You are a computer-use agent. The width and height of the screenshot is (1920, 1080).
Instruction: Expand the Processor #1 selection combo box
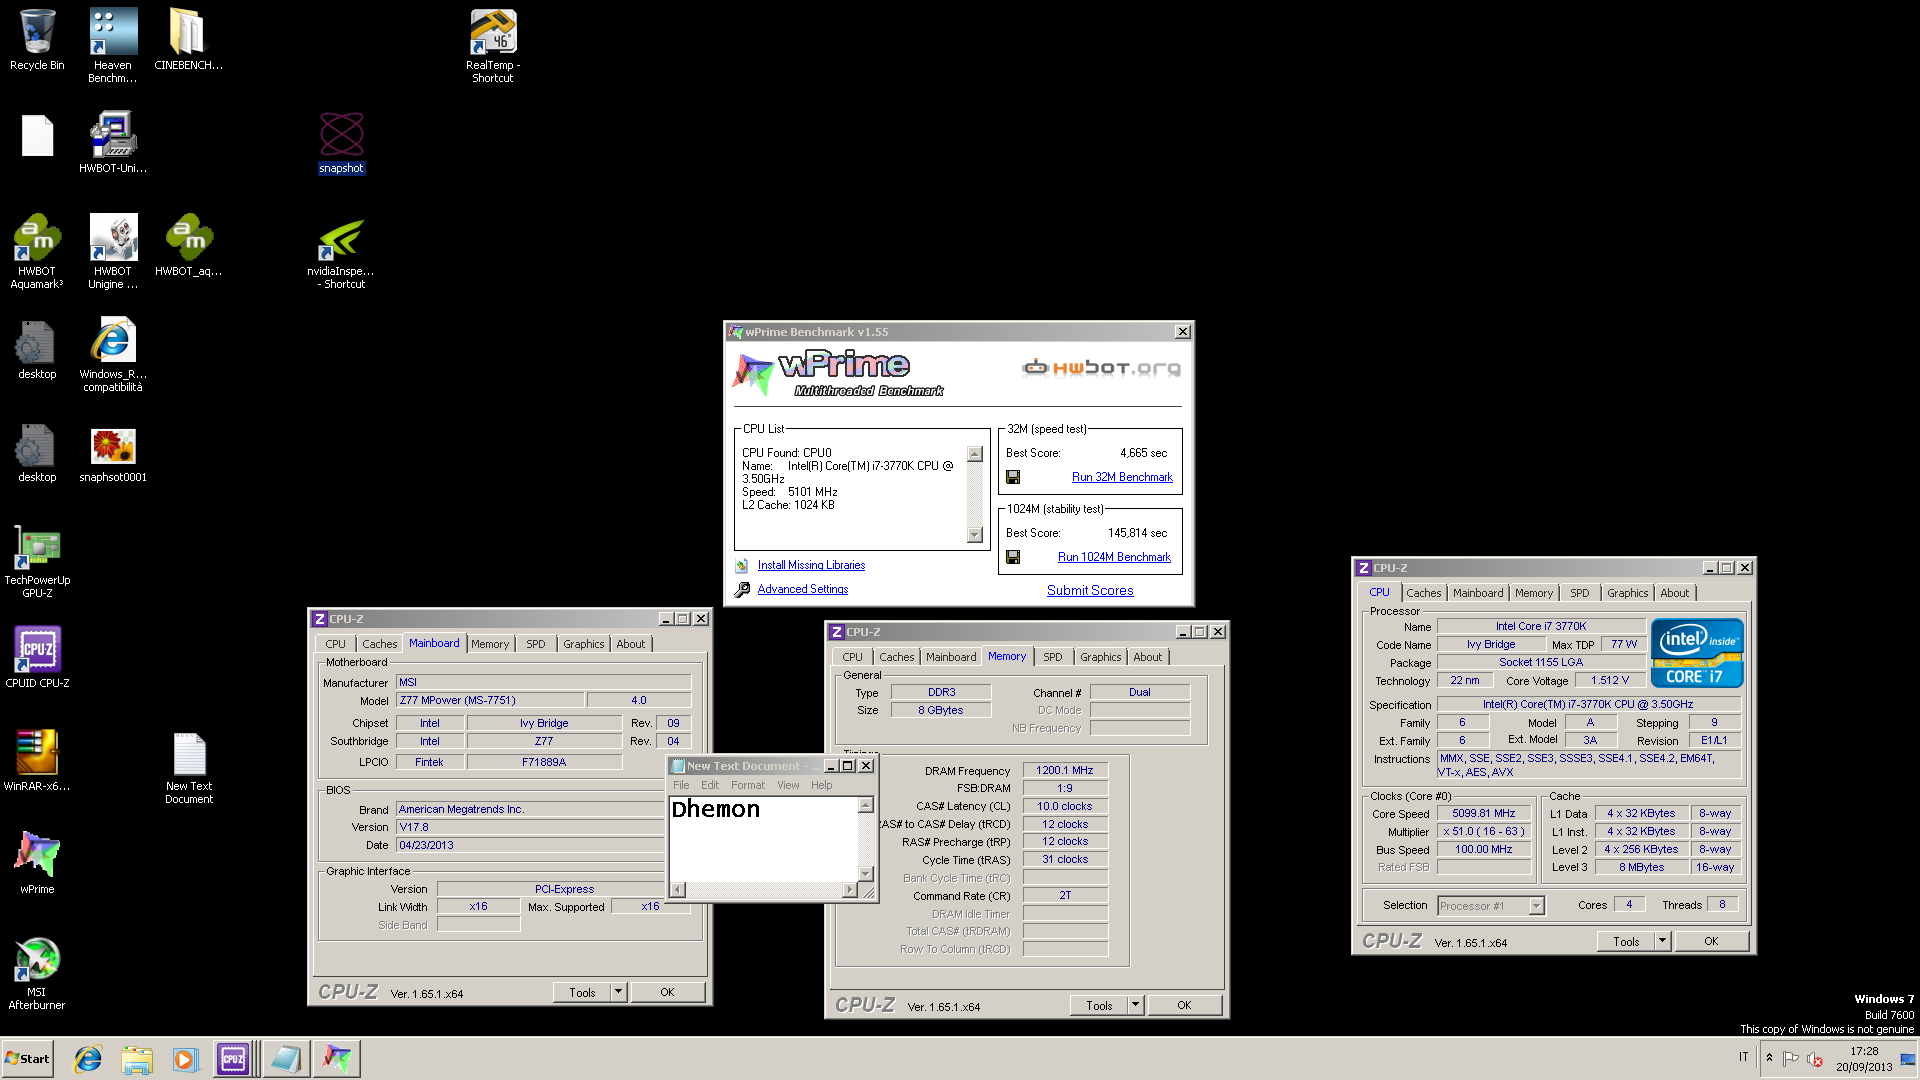(x=1537, y=906)
